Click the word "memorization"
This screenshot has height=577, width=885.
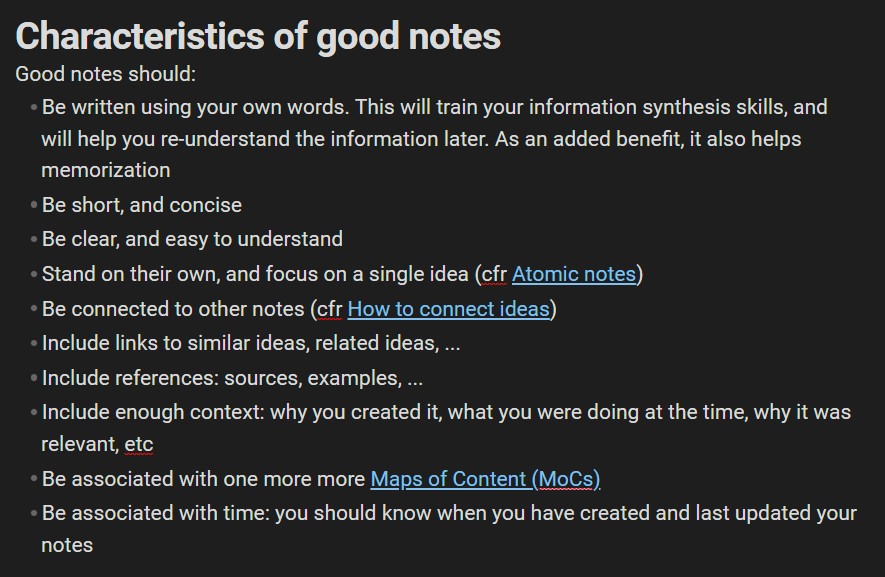(106, 170)
